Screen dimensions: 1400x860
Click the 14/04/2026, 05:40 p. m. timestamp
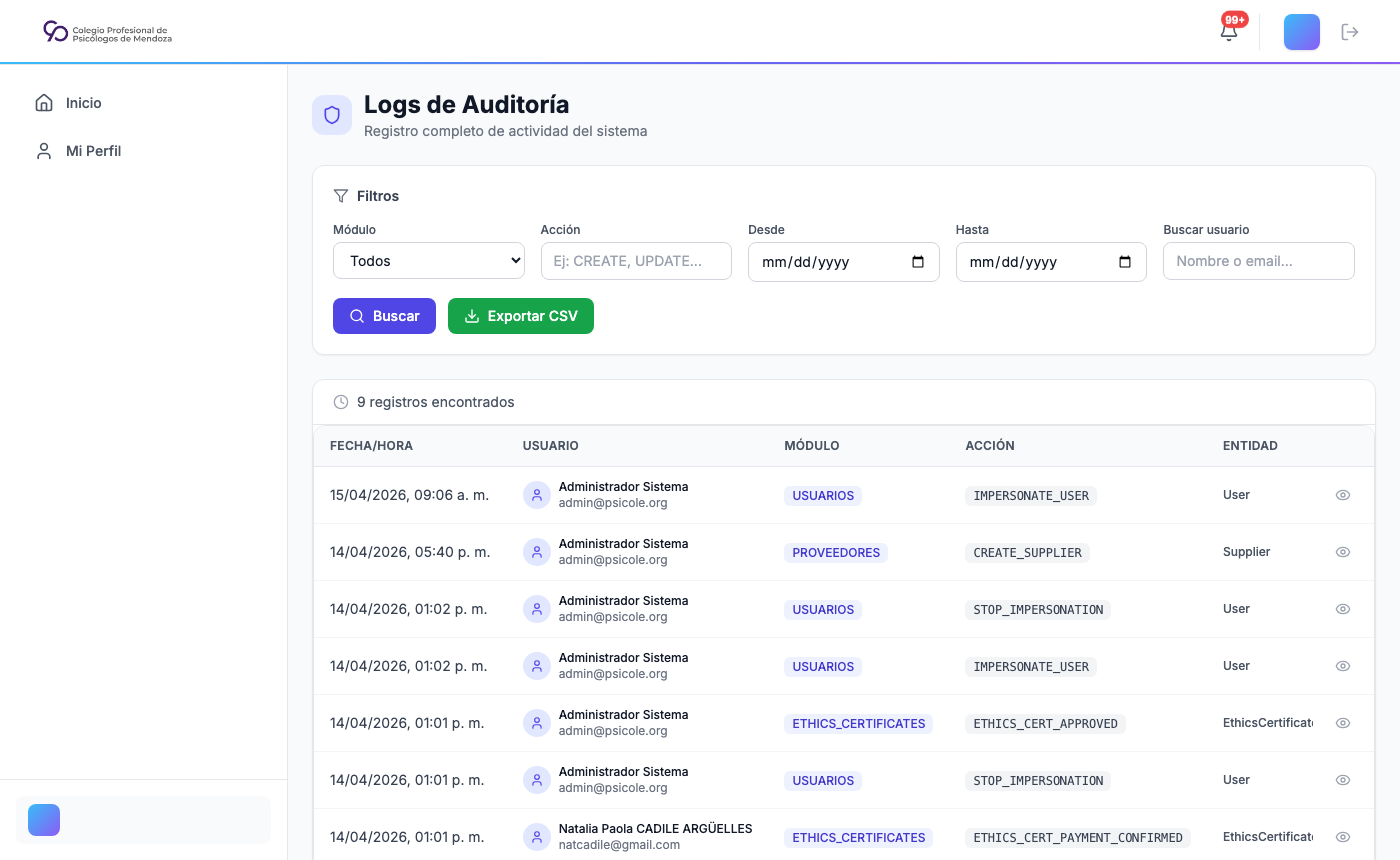point(410,552)
